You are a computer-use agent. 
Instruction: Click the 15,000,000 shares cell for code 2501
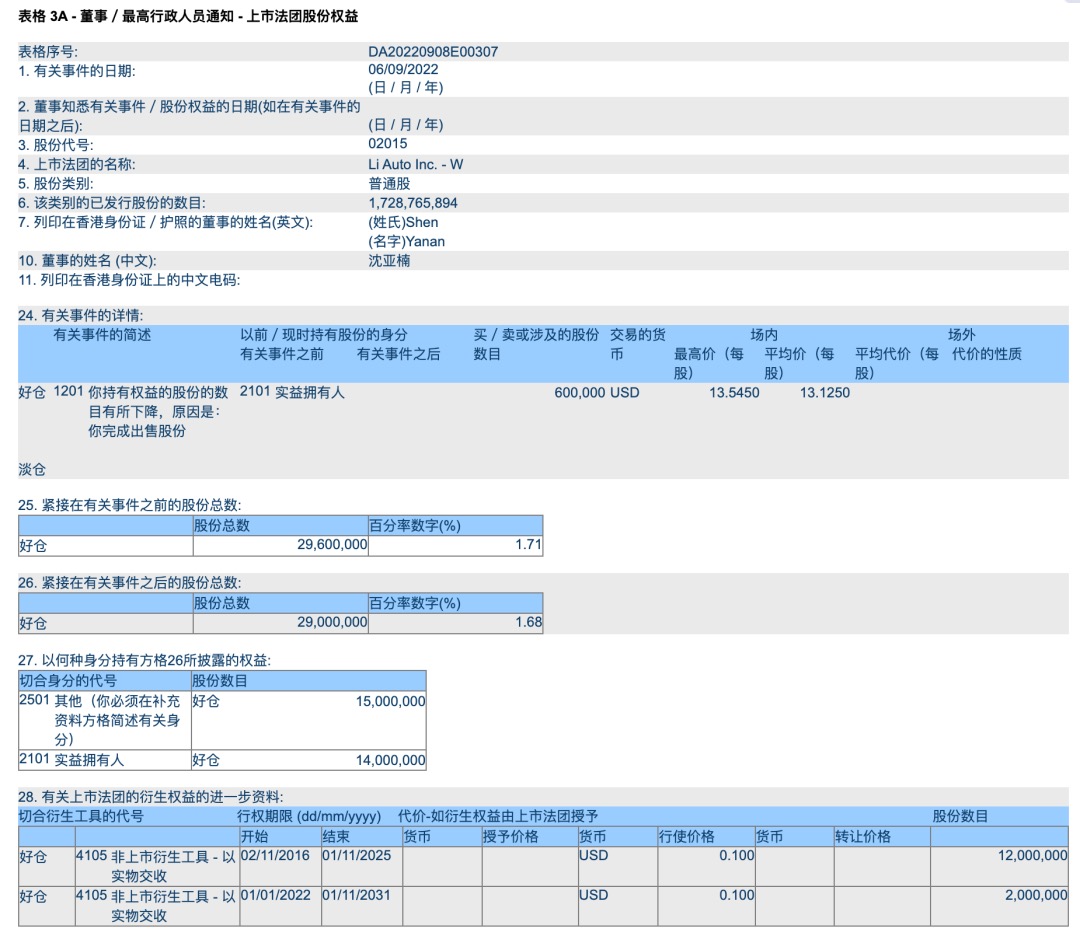coord(390,702)
